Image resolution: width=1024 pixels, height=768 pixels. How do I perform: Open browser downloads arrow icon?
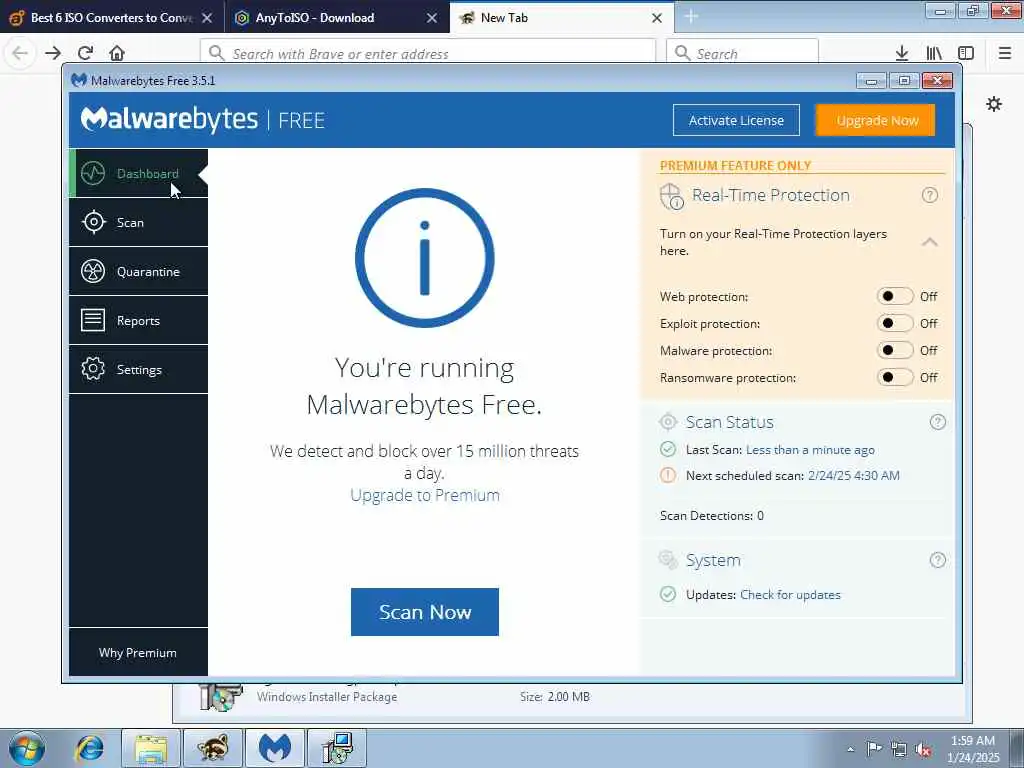tap(902, 53)
